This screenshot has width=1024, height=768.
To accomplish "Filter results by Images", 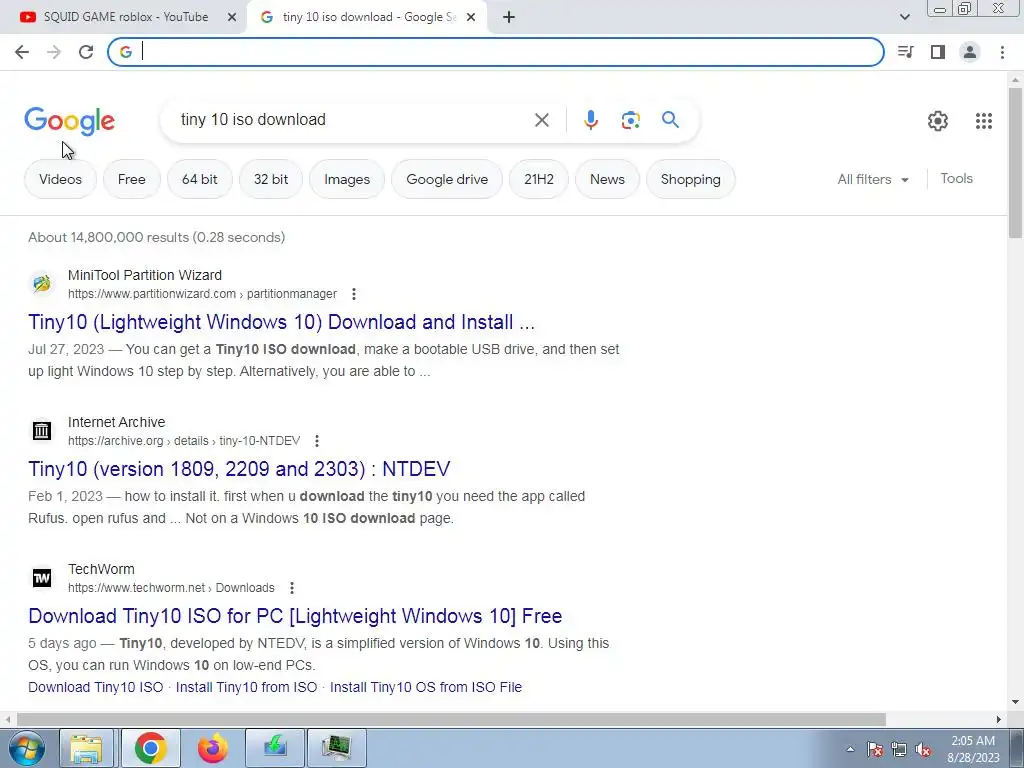I will [x=347, y=179].
